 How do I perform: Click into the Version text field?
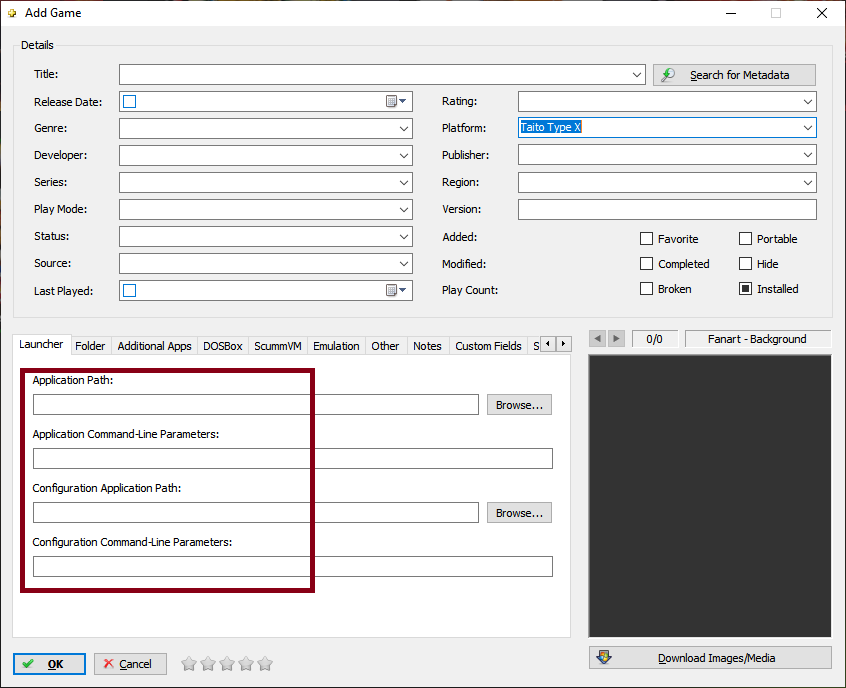tap(667, 209)
